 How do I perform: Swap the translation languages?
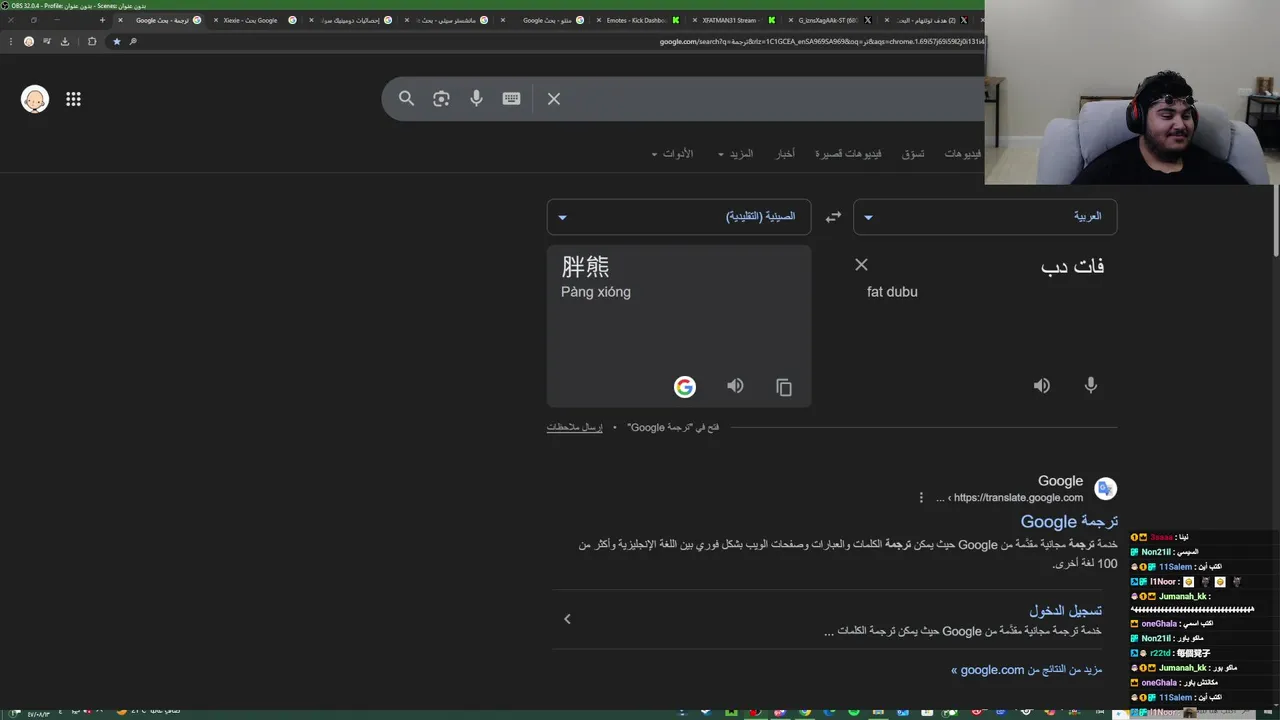tap(833, 217)
